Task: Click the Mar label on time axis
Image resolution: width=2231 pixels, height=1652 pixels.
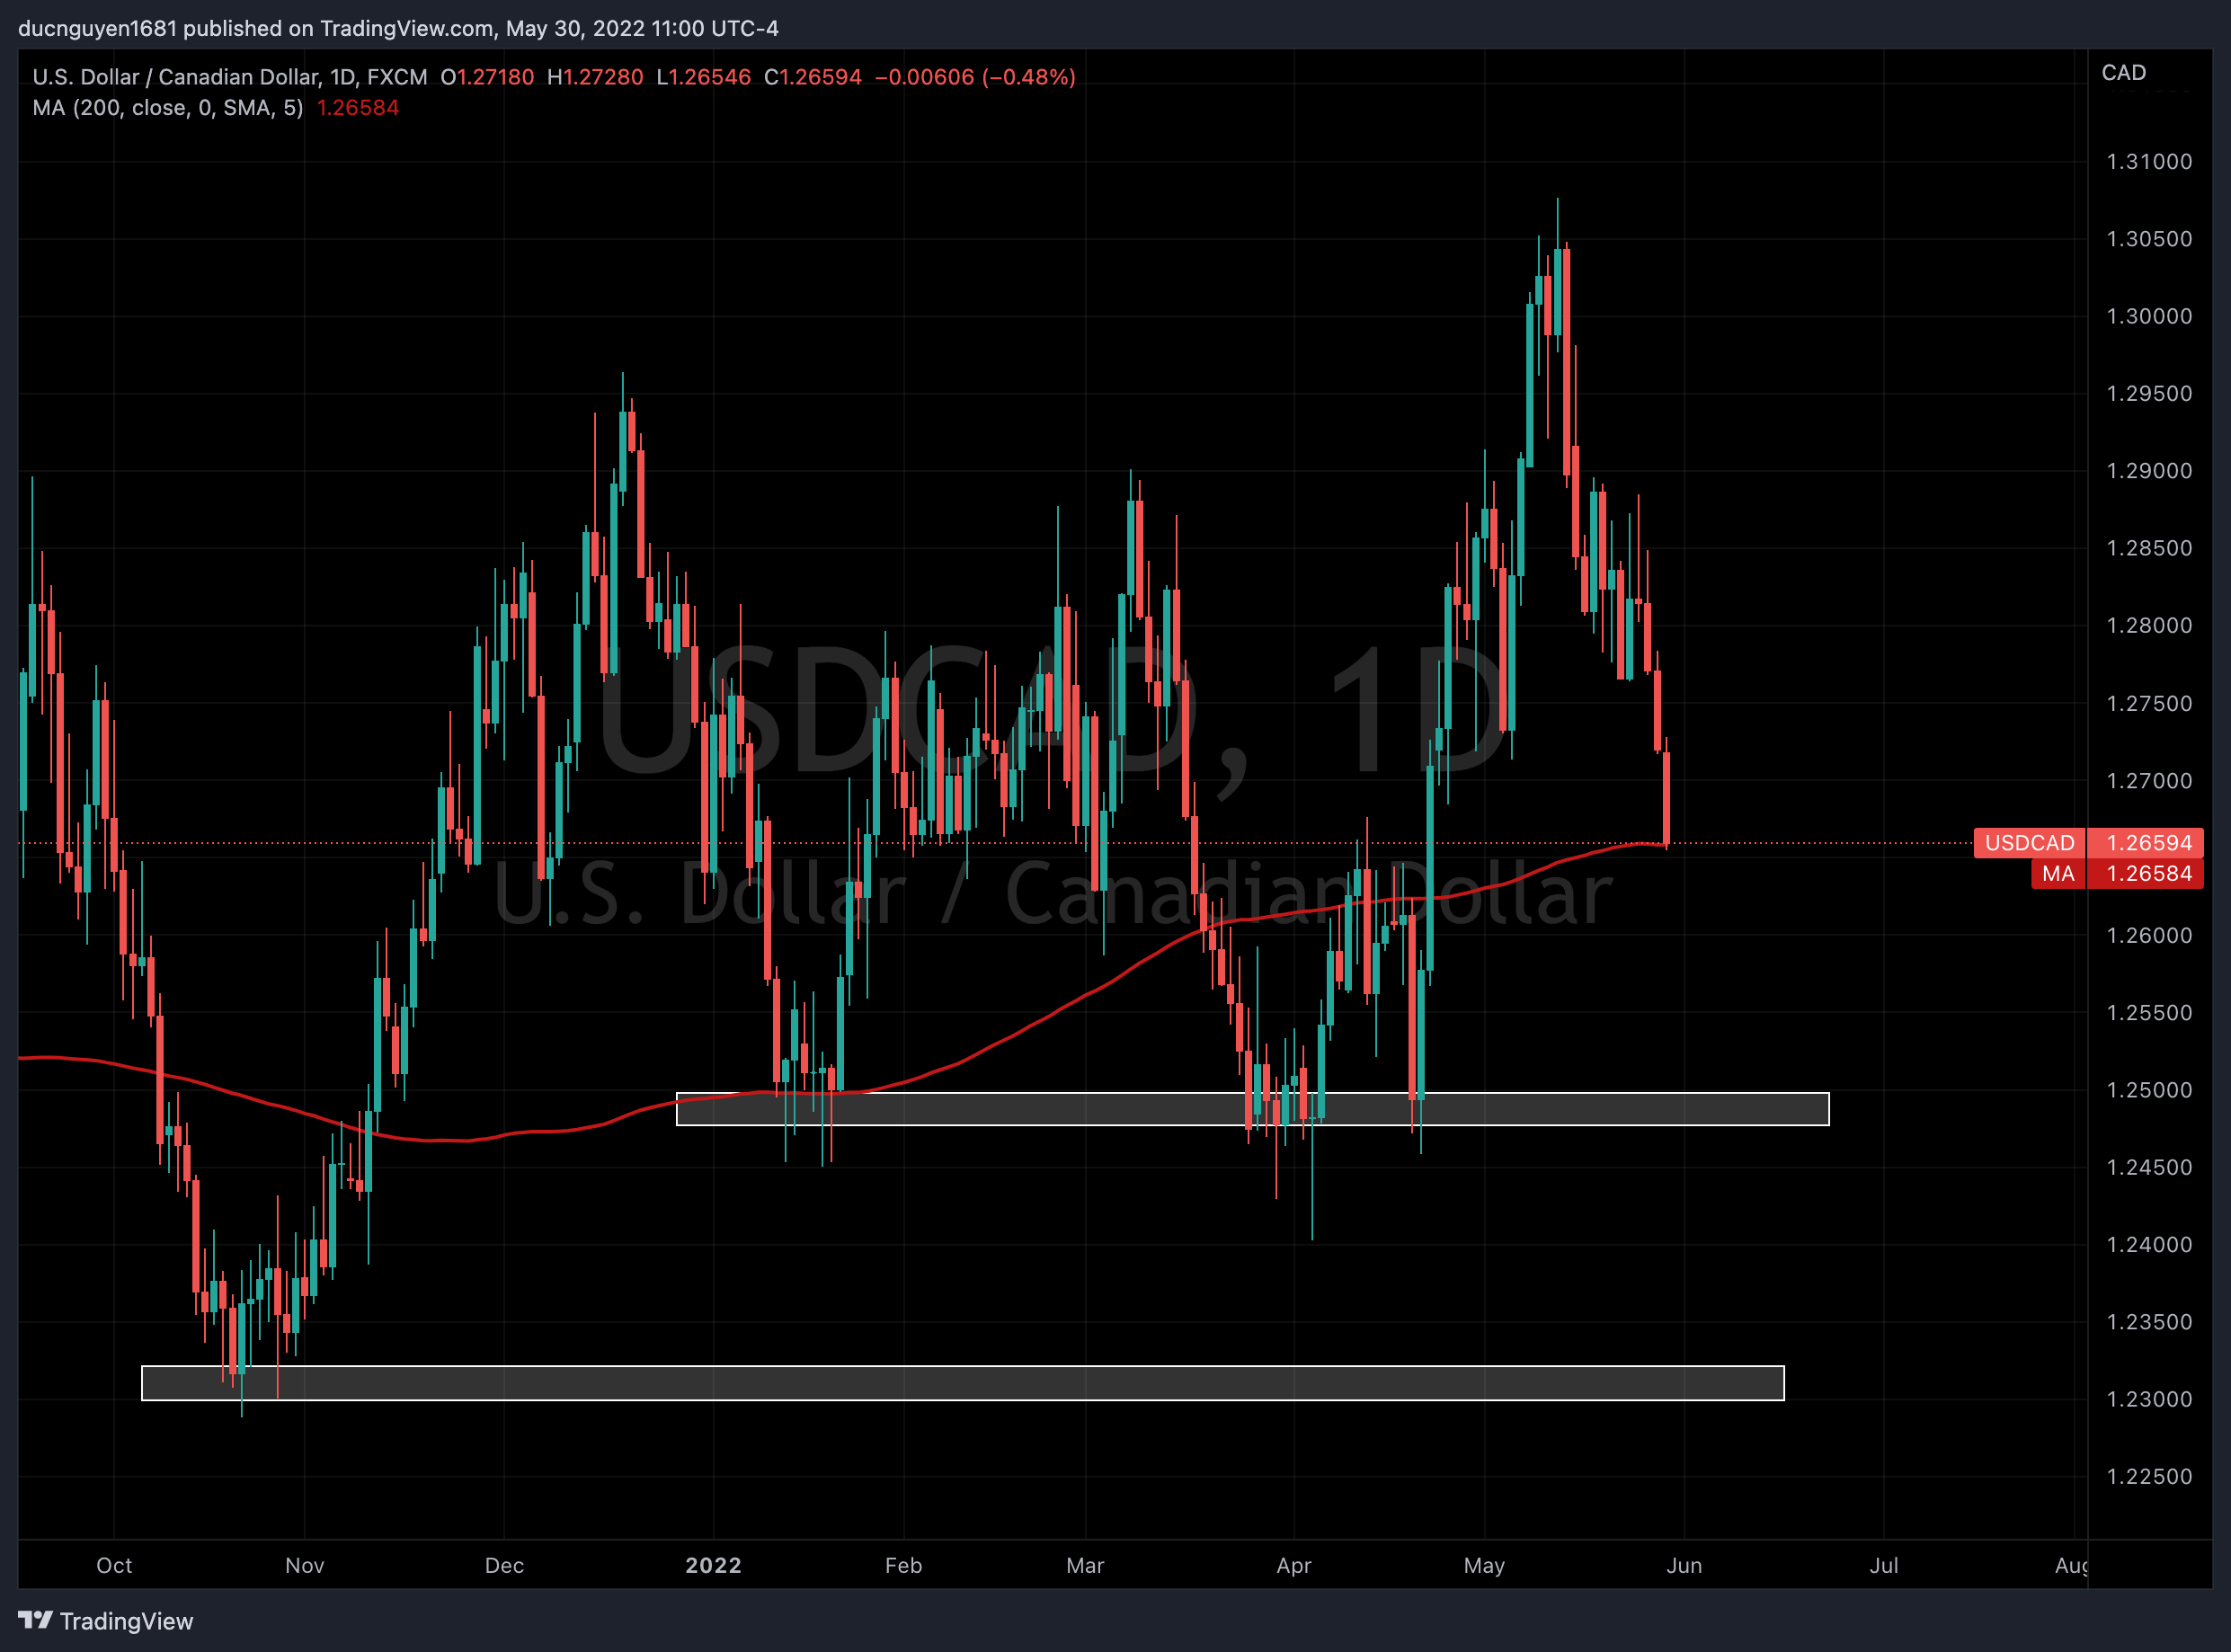Action: point(1085,1565)
